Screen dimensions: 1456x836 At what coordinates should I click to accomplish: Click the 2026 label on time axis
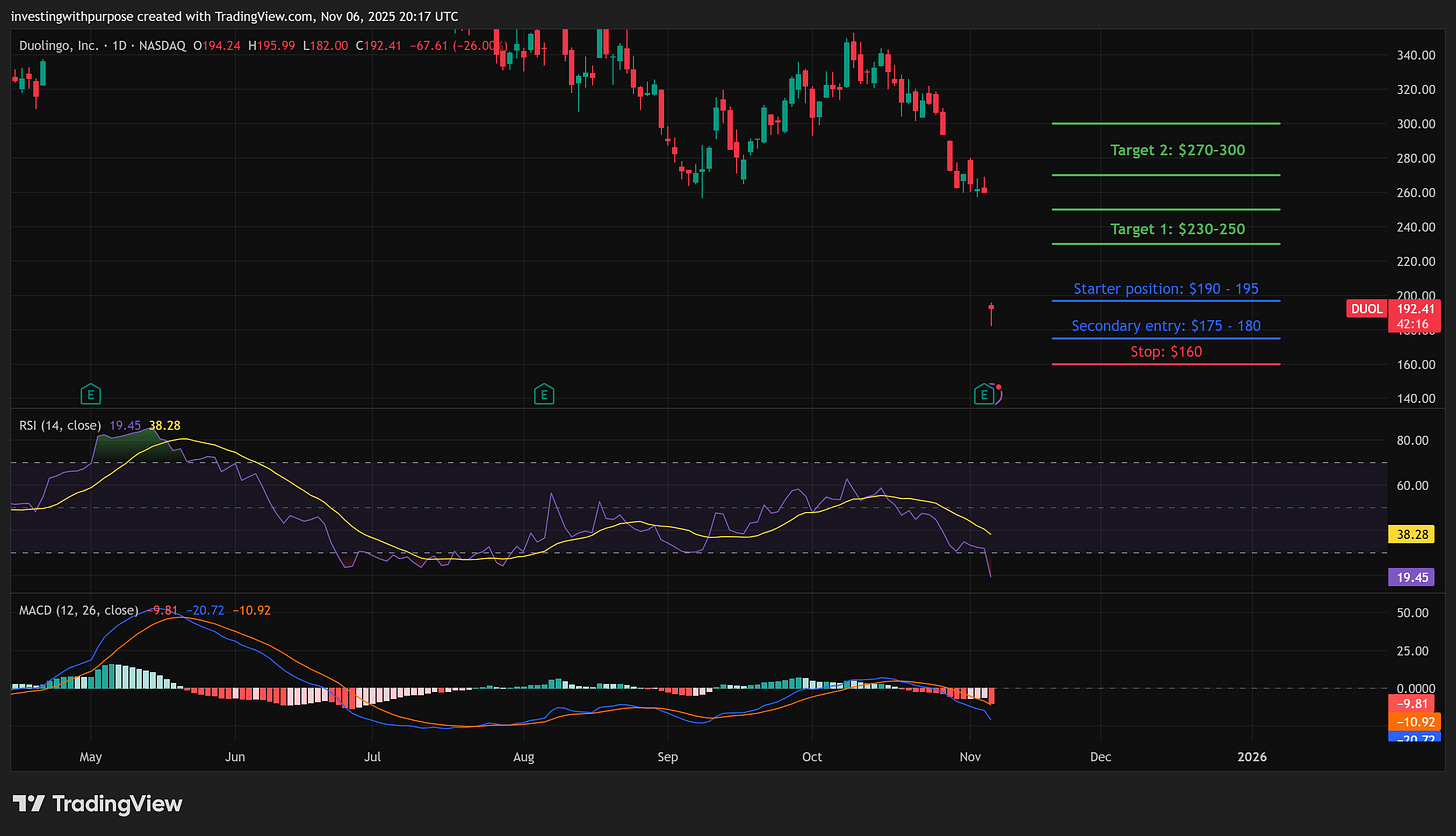(x=1251, y=757)
